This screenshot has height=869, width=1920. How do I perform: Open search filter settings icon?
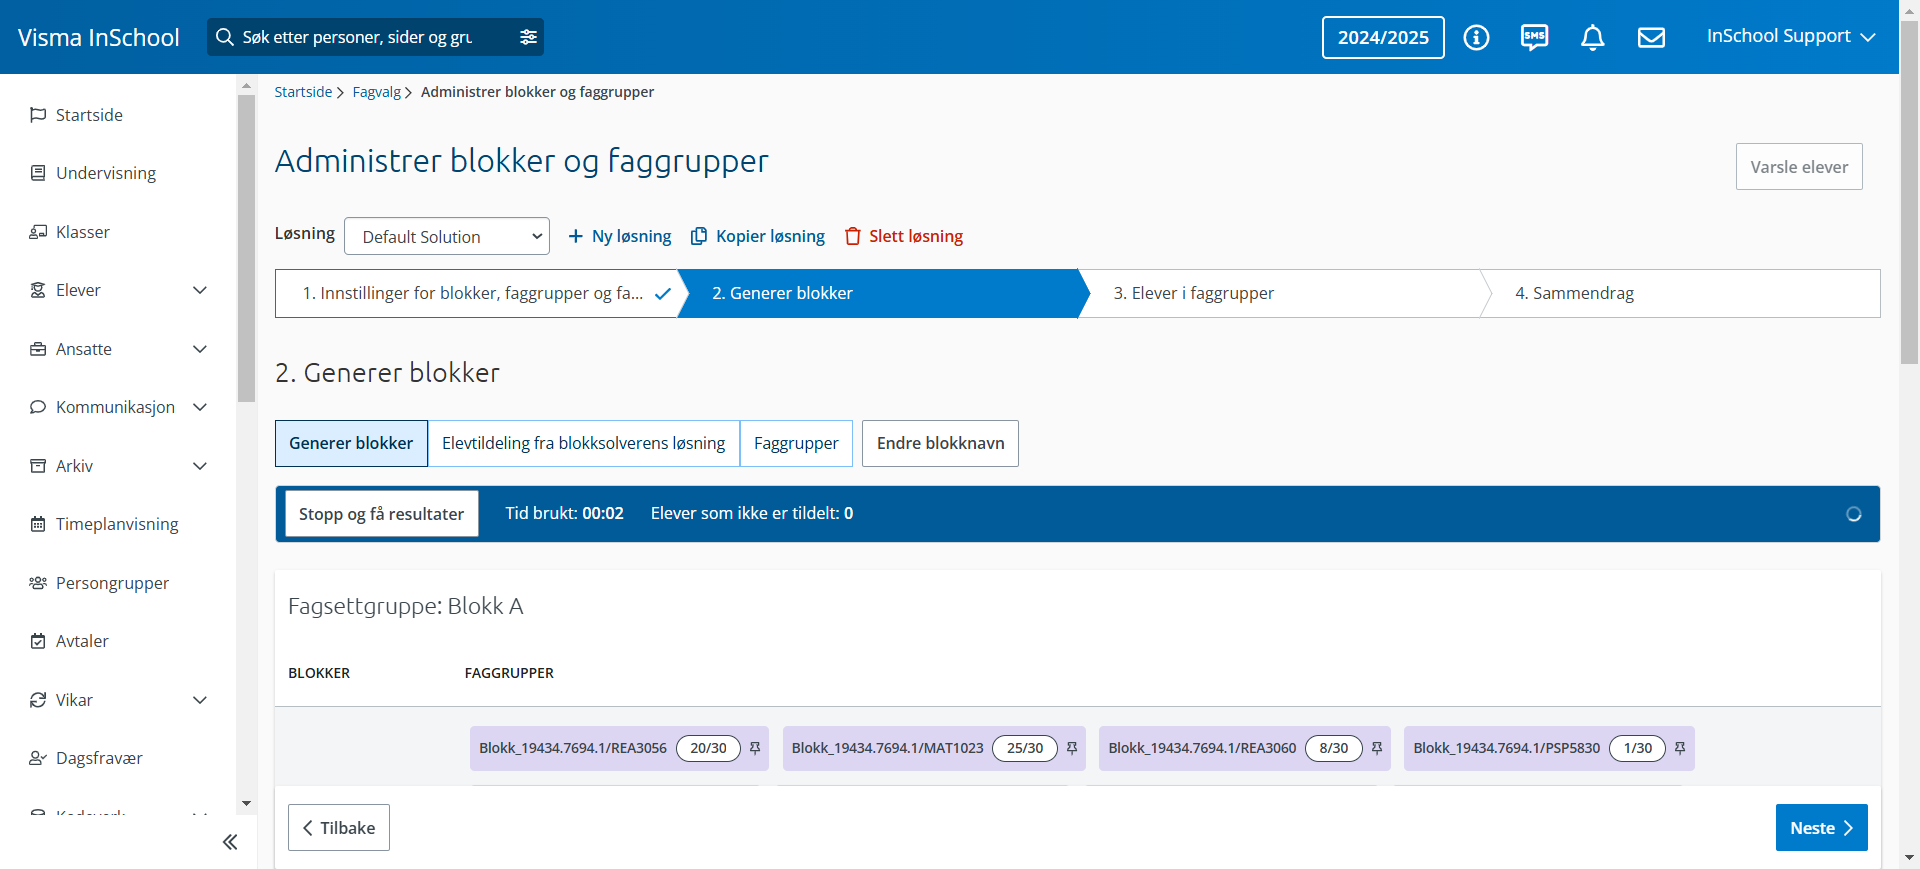click(528, 37)
